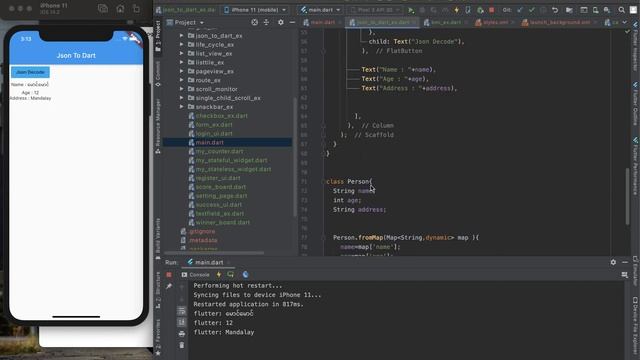Open Dart DevTools blue icon in Run panel

pyautogui.click(x=245, y=275)
